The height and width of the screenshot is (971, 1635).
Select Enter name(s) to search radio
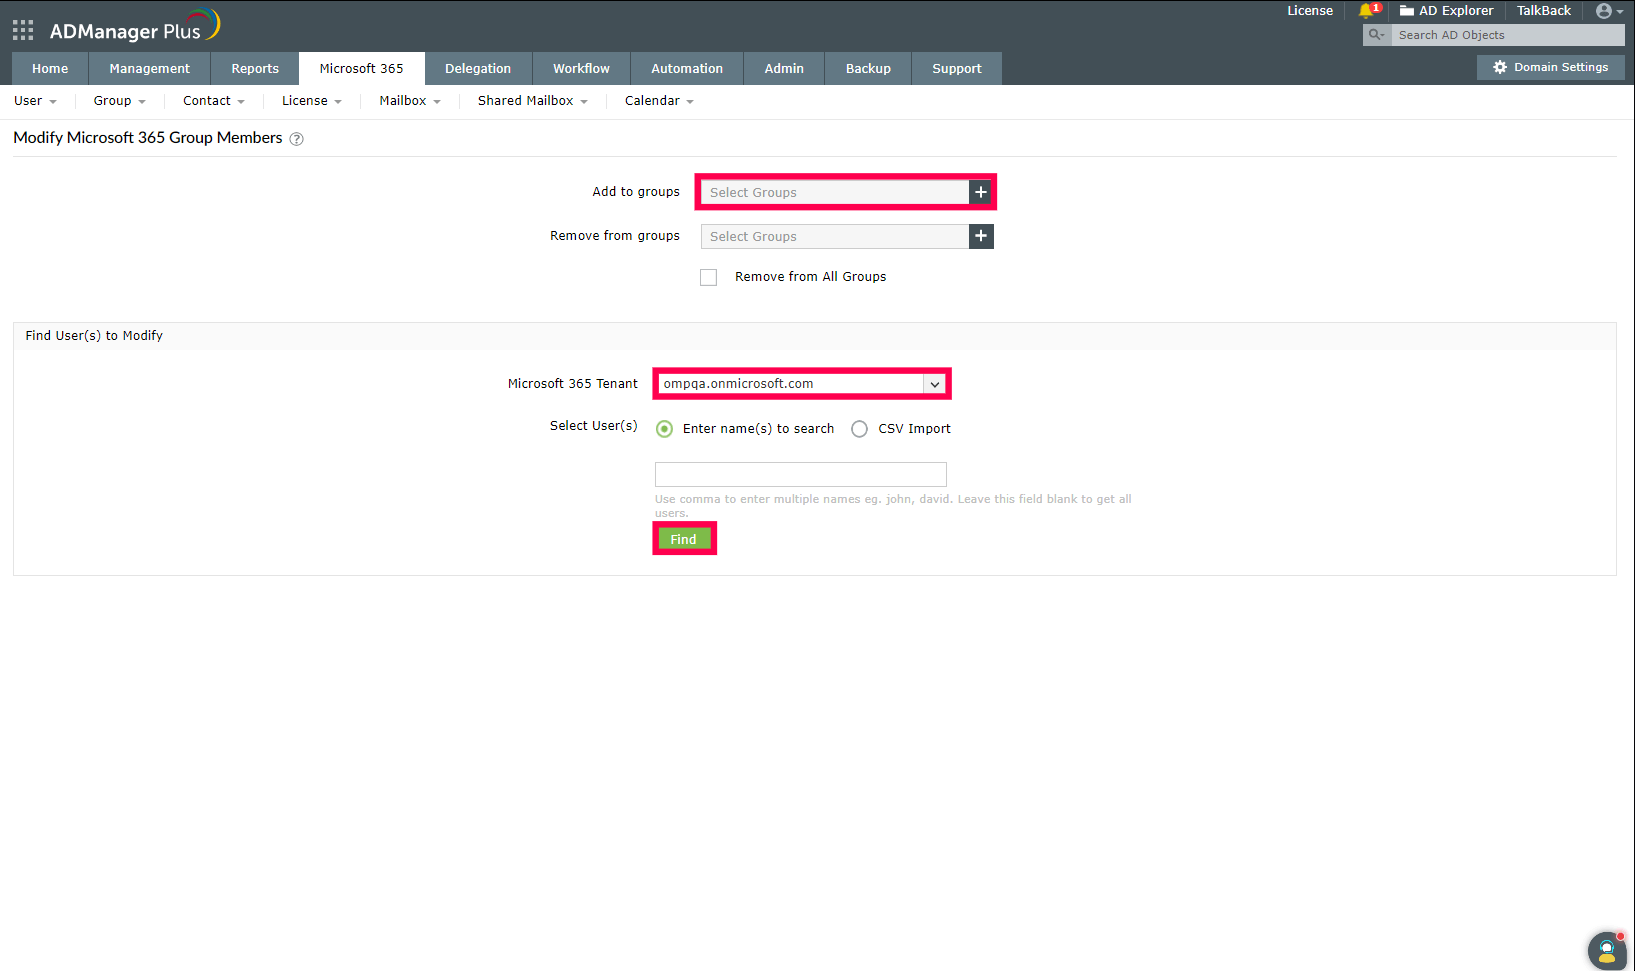pos(664,429)
